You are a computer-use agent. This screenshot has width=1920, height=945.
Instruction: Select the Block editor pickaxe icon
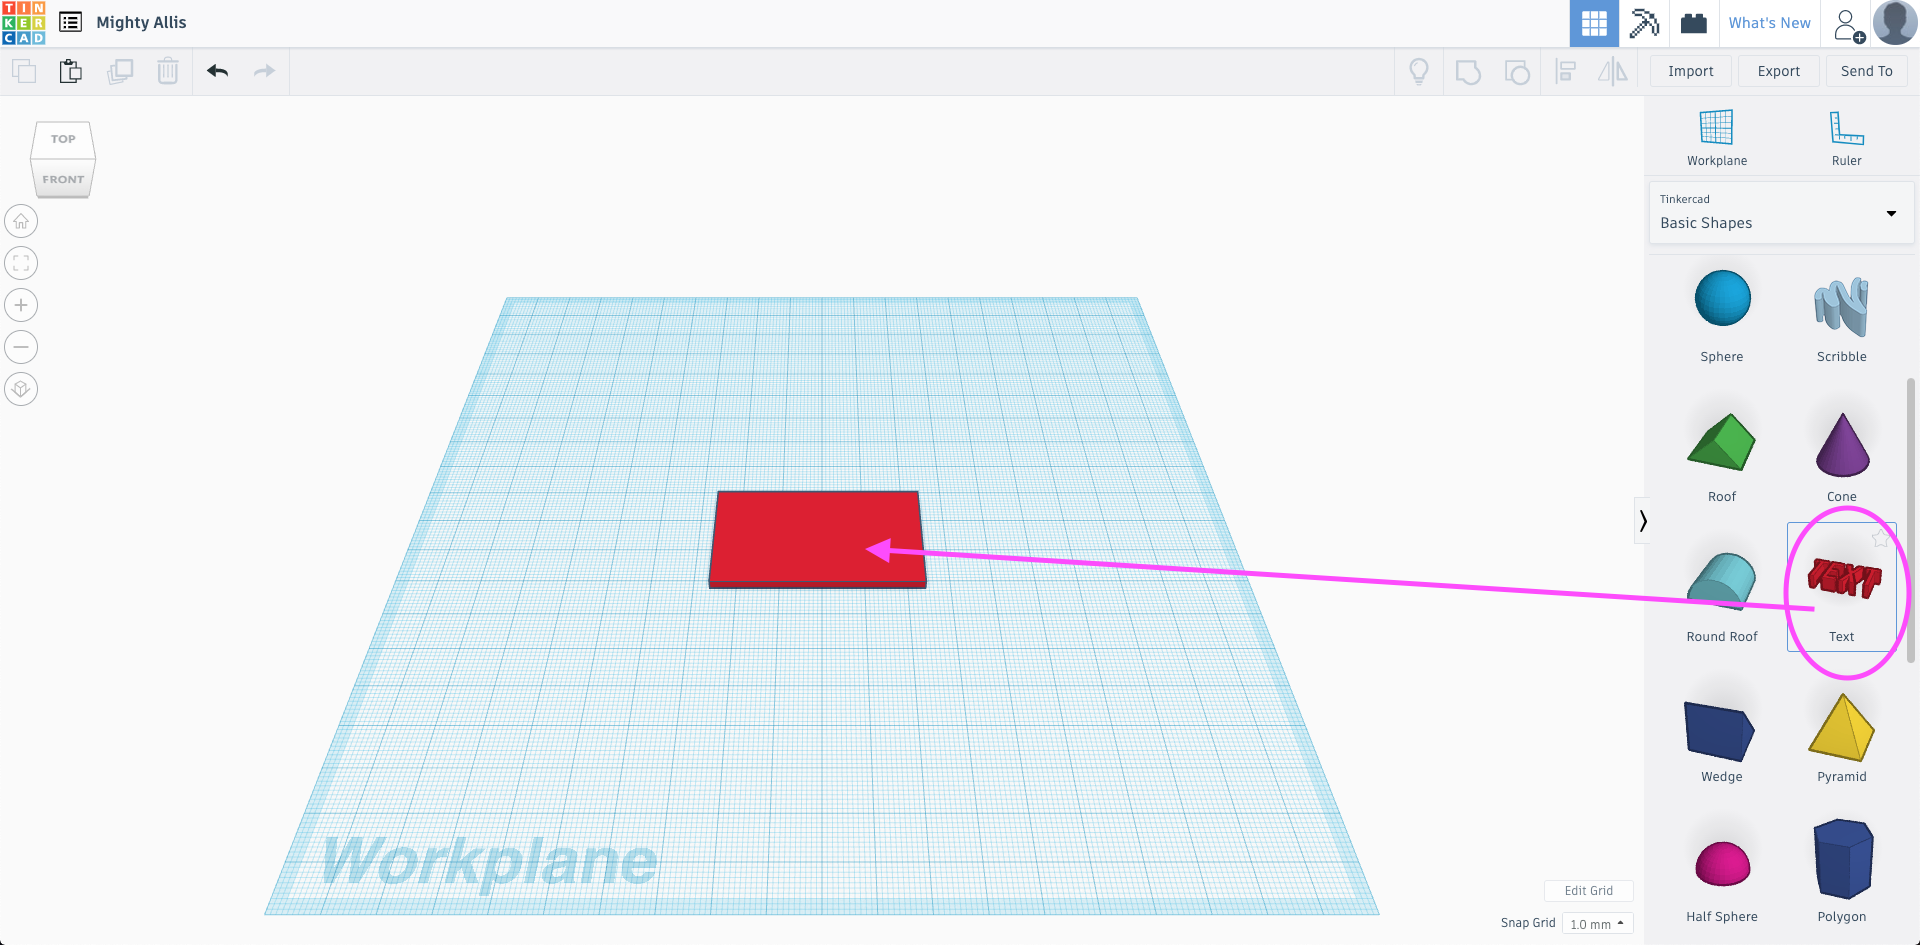pos(1643,22)
